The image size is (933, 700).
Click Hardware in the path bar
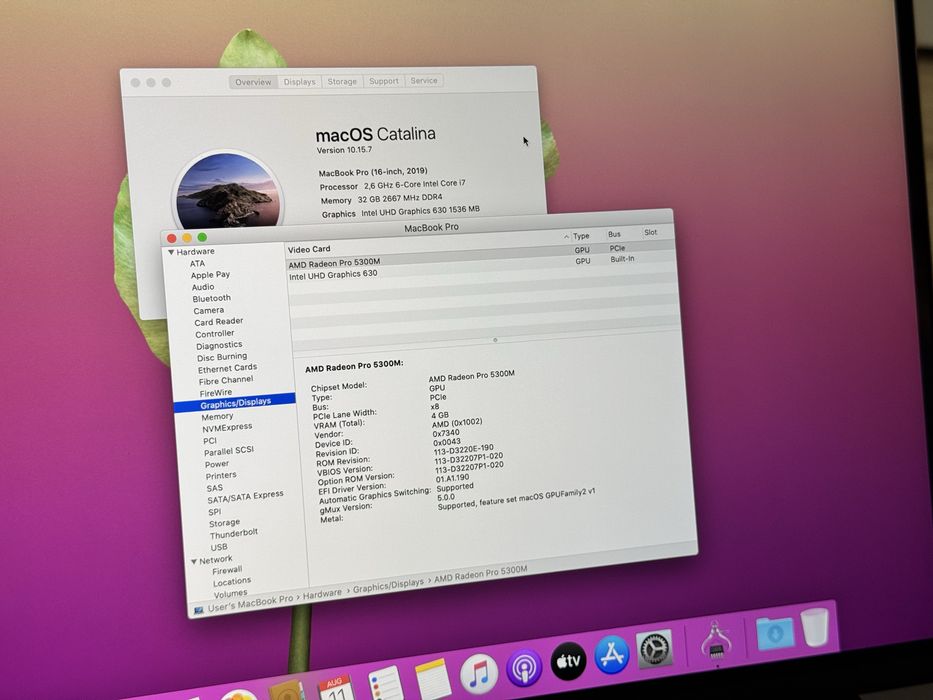tap(322, 595)
